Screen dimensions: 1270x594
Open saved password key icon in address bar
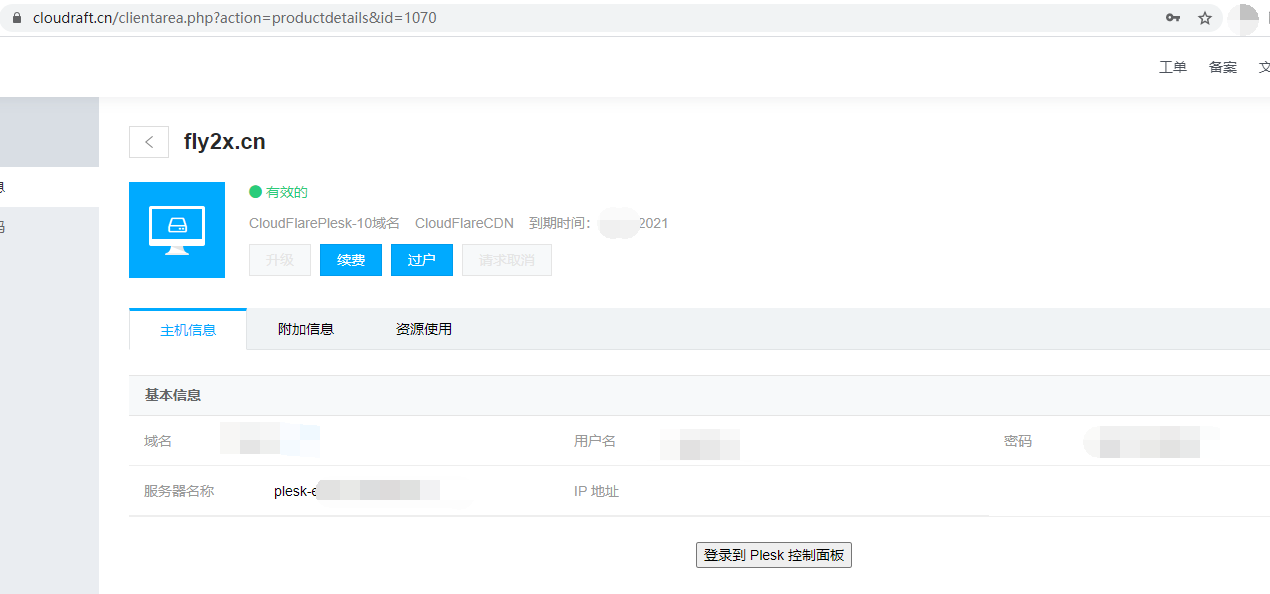tap(1173, 18)
